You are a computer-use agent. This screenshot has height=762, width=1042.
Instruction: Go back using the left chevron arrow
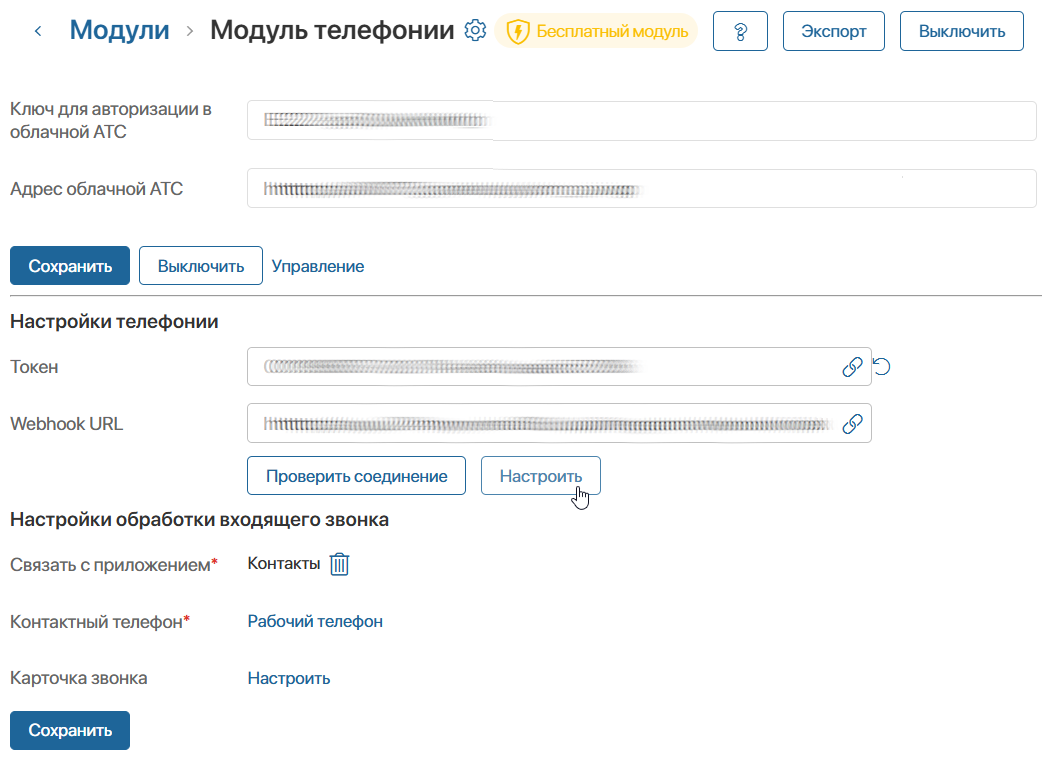(x=38, y=31)
